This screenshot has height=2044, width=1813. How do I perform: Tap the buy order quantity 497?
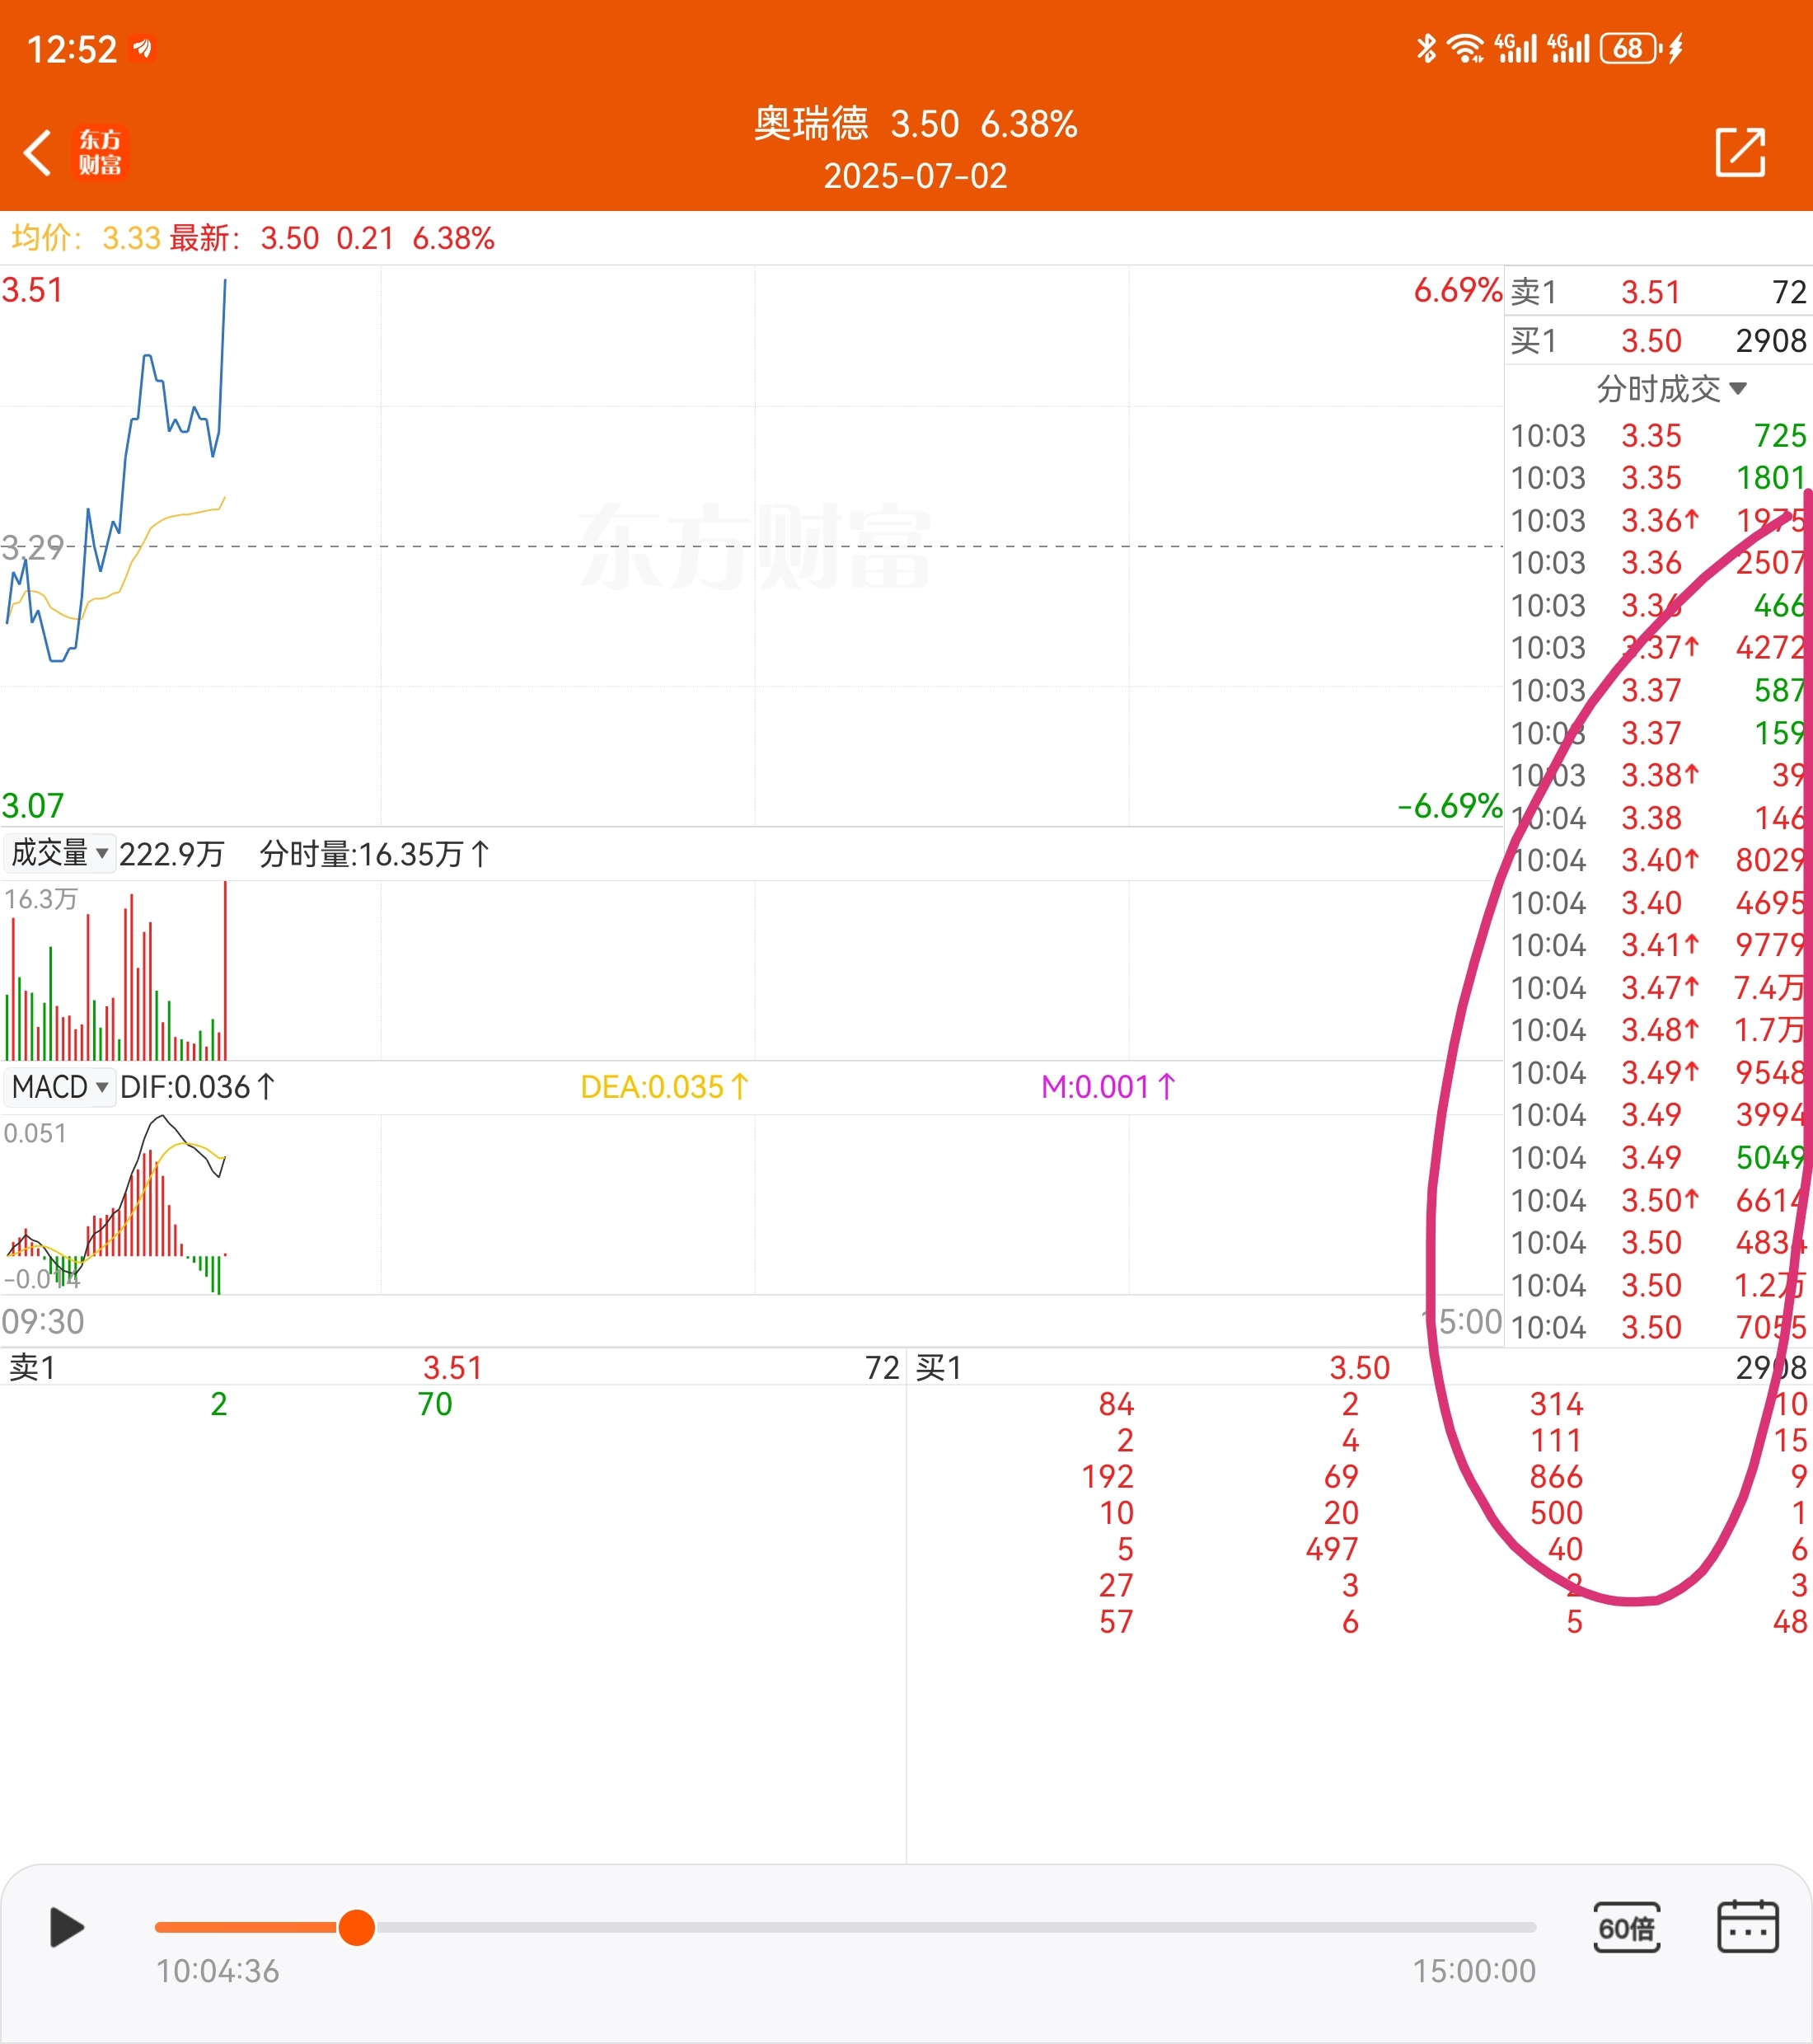click(x=1332, y=1549)
